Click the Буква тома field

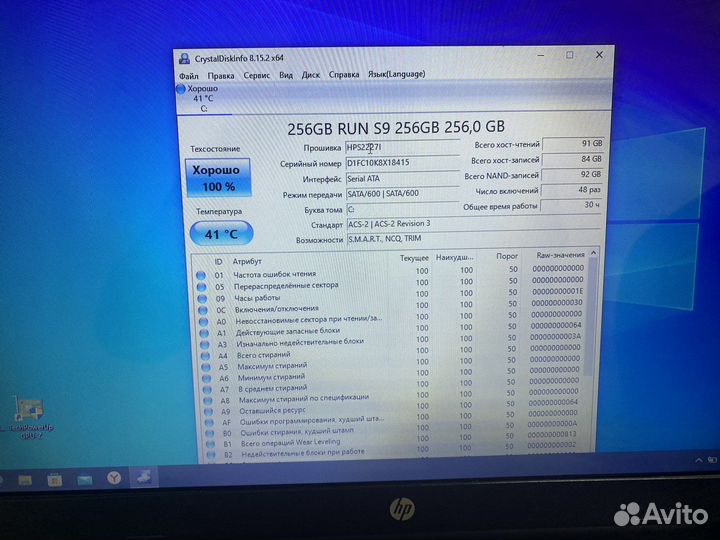coord(402,209)
